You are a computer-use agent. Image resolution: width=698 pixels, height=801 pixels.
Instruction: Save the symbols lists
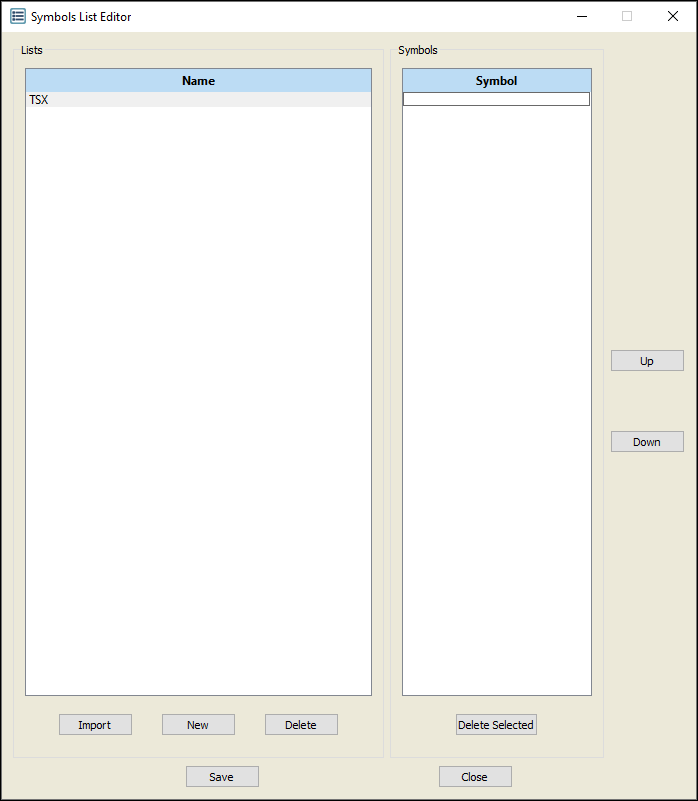(x=222, y=777)
